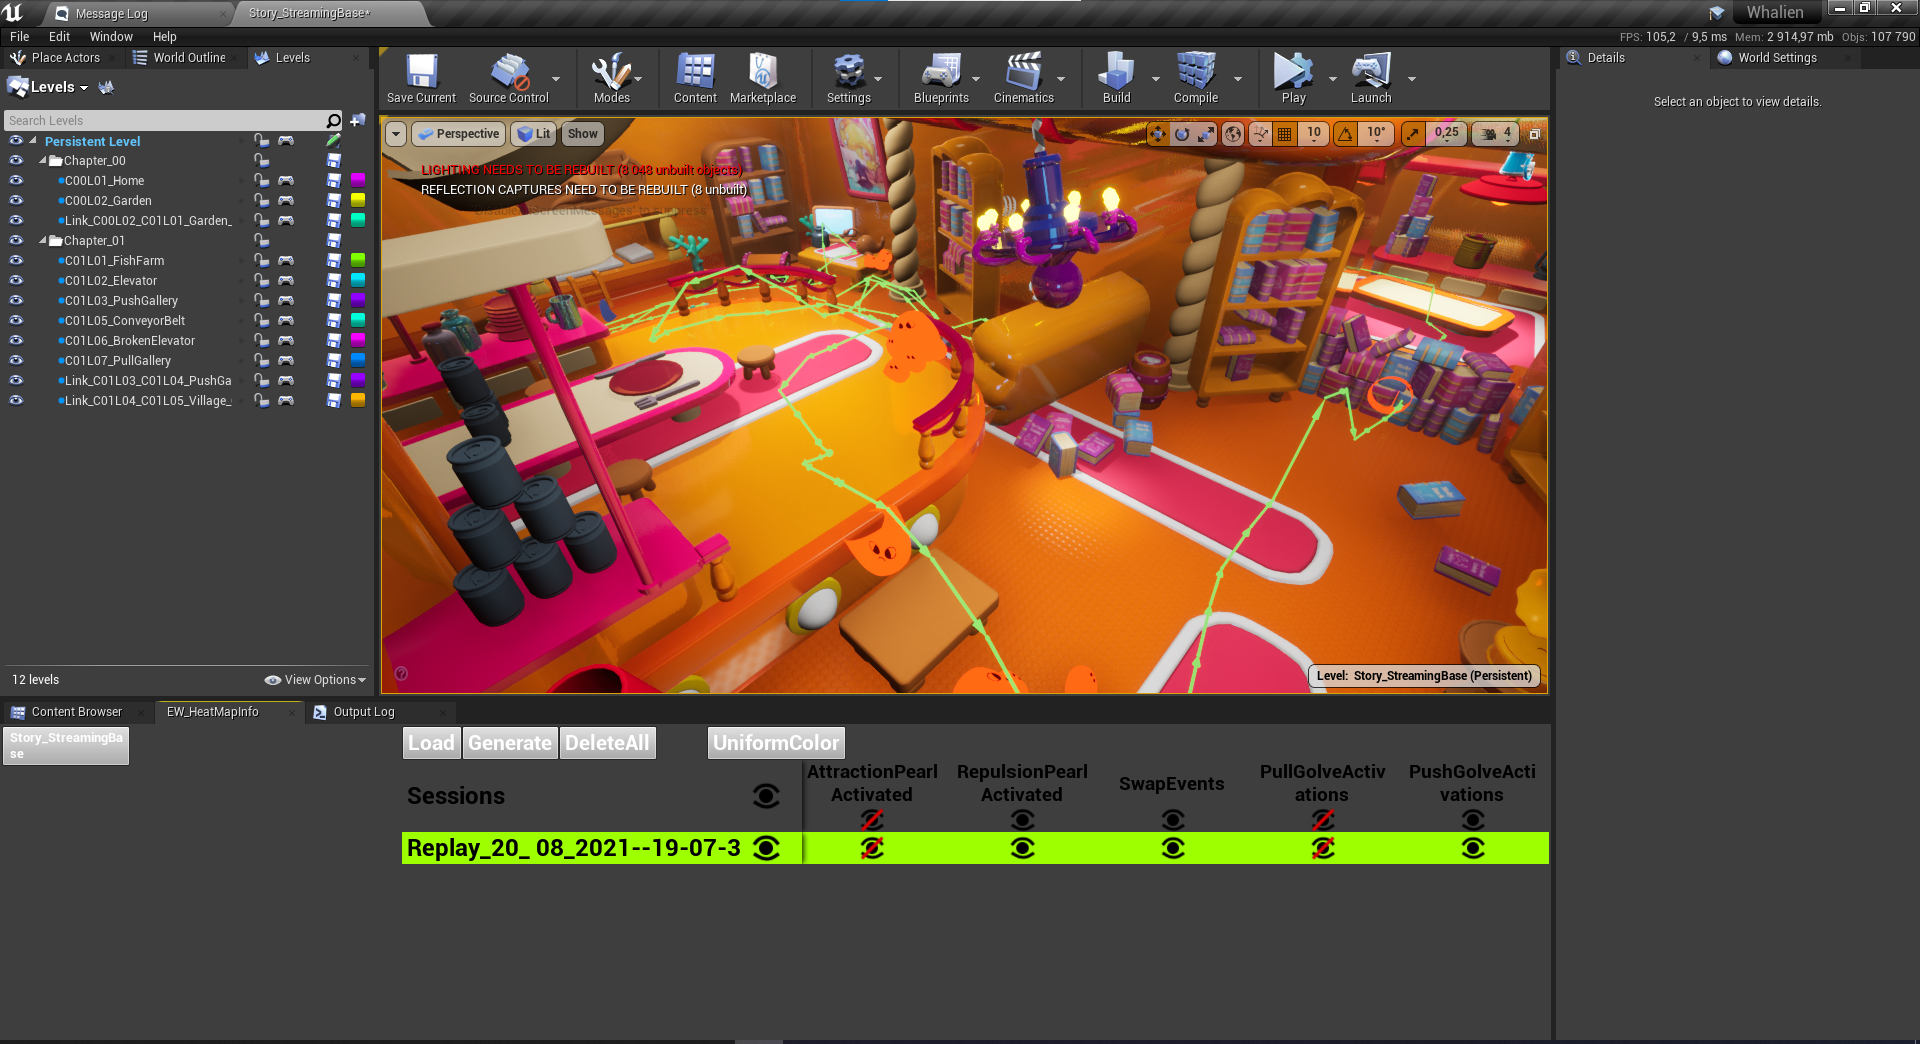This screenshot has height=1044, width=1920.
Task: Save the C00L01_Home level icon
Action: (334, 181)
